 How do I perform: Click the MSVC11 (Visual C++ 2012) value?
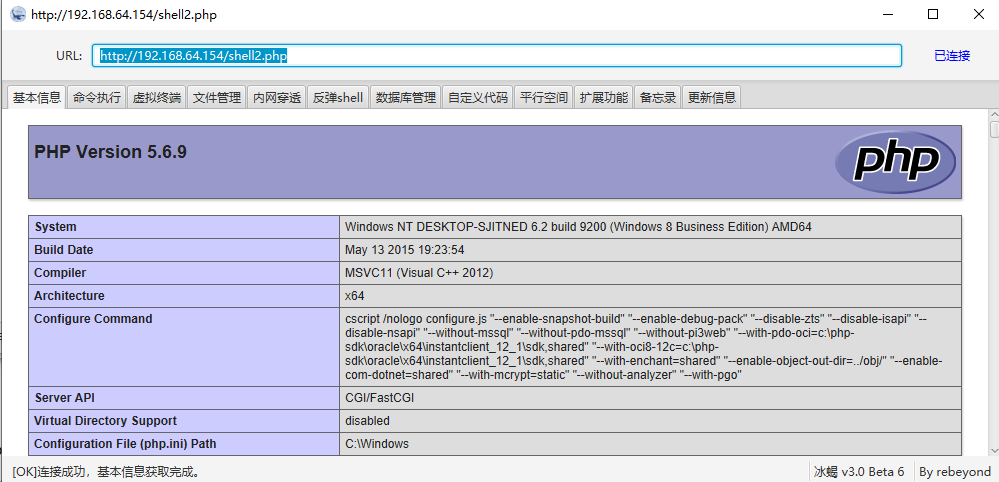coord(419,273)
